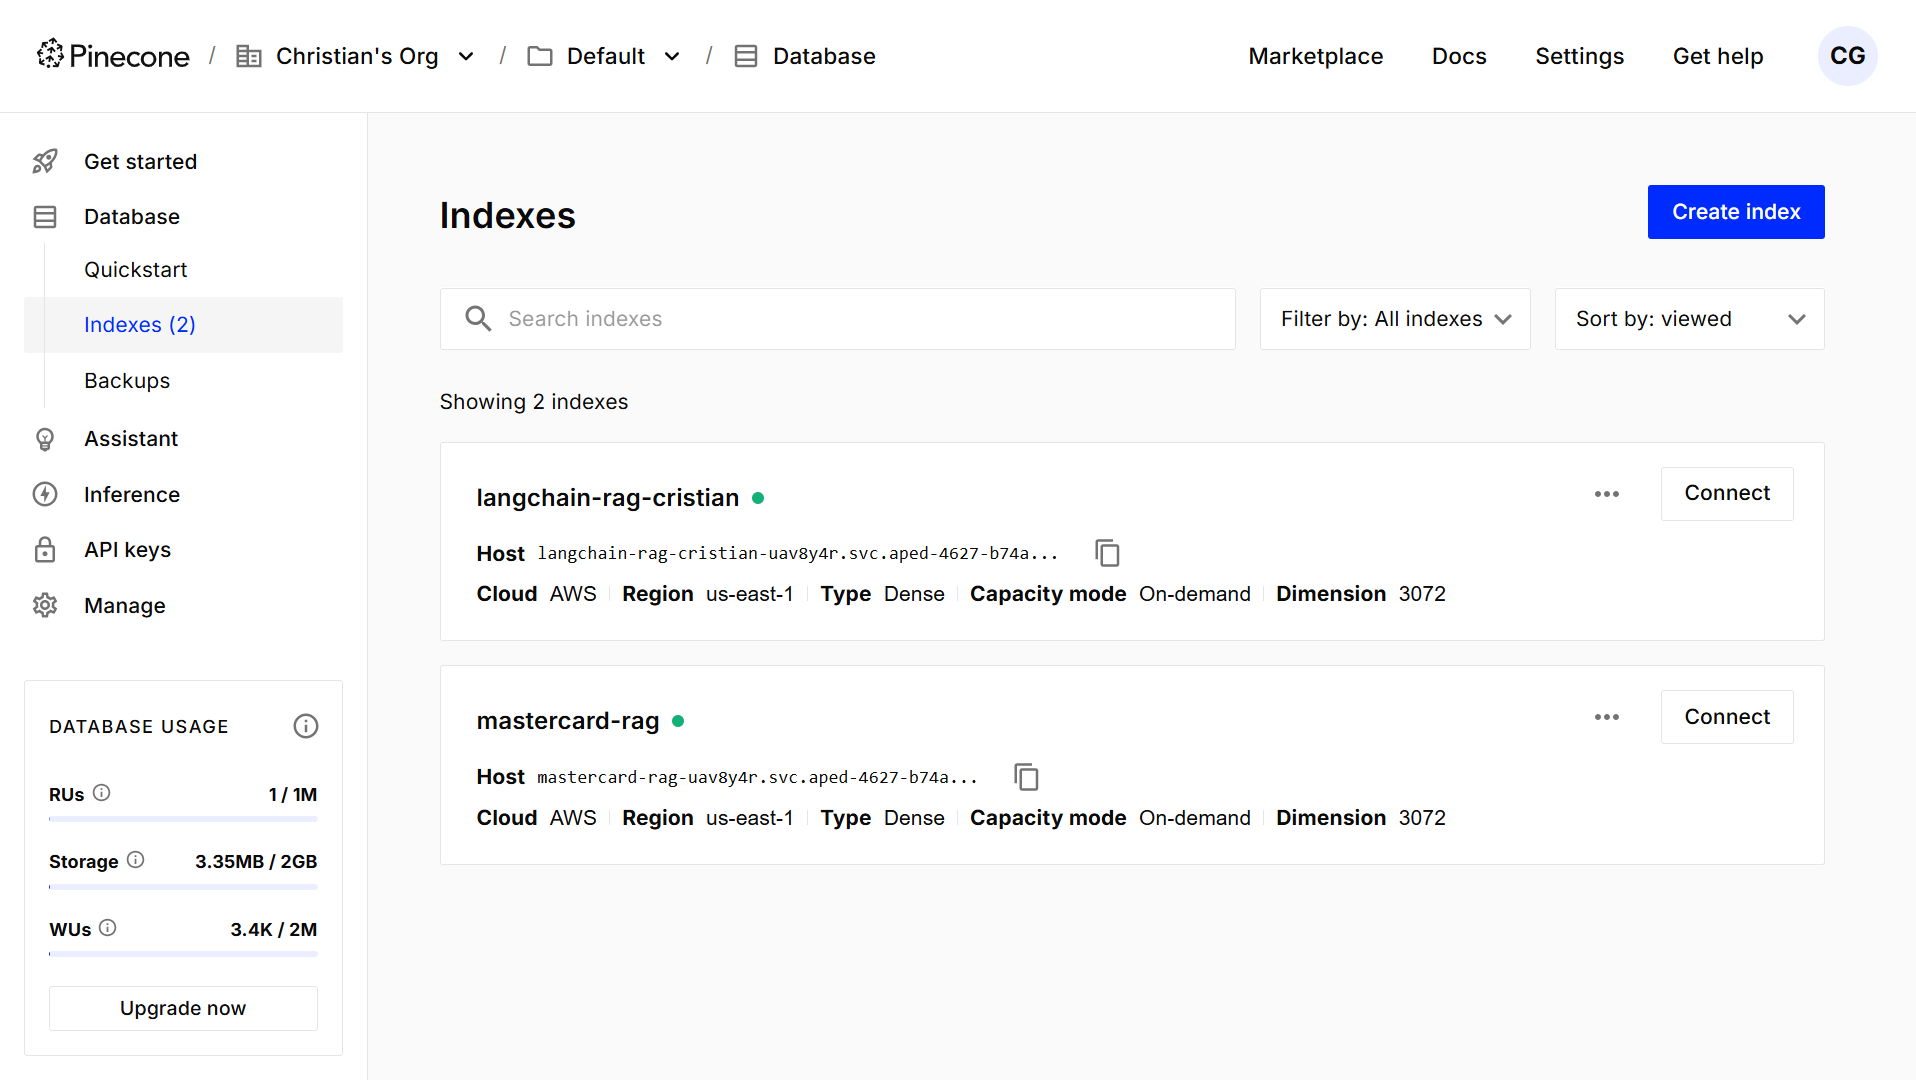The image size is (1916, 1080).
Task: Connect to the mastercard-rag index
Action: coord(1727,717)
